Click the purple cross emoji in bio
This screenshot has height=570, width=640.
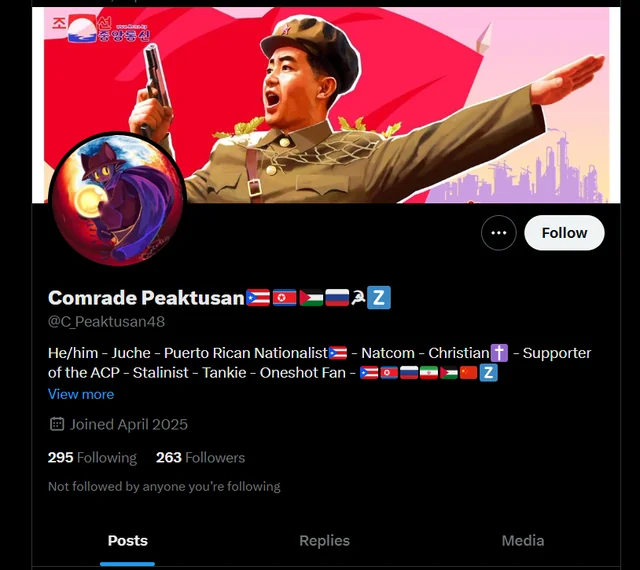click(x=499, y=353)
